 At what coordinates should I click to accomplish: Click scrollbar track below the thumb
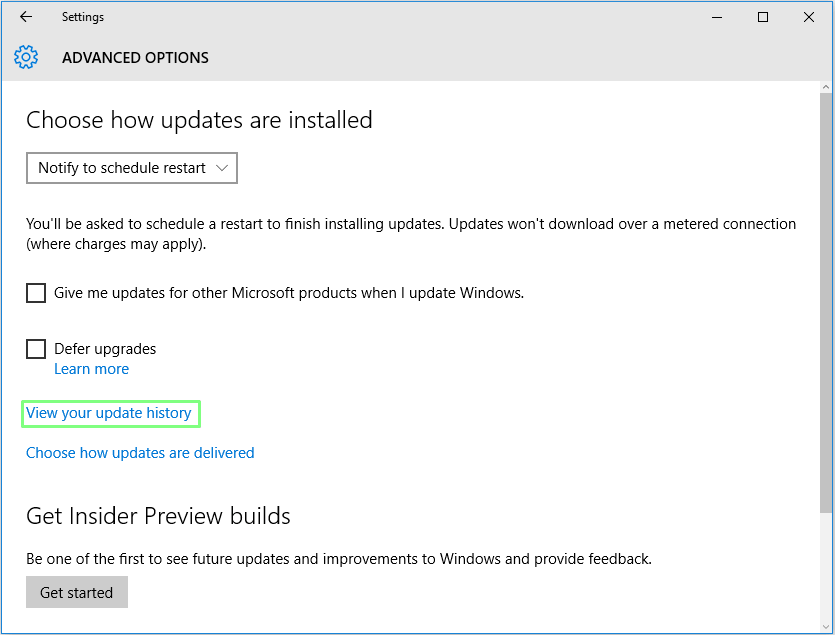pos(826,570)
